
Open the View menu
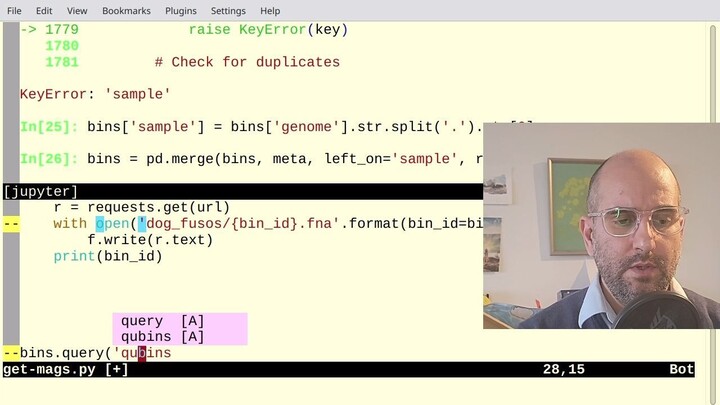coord(77,10)
